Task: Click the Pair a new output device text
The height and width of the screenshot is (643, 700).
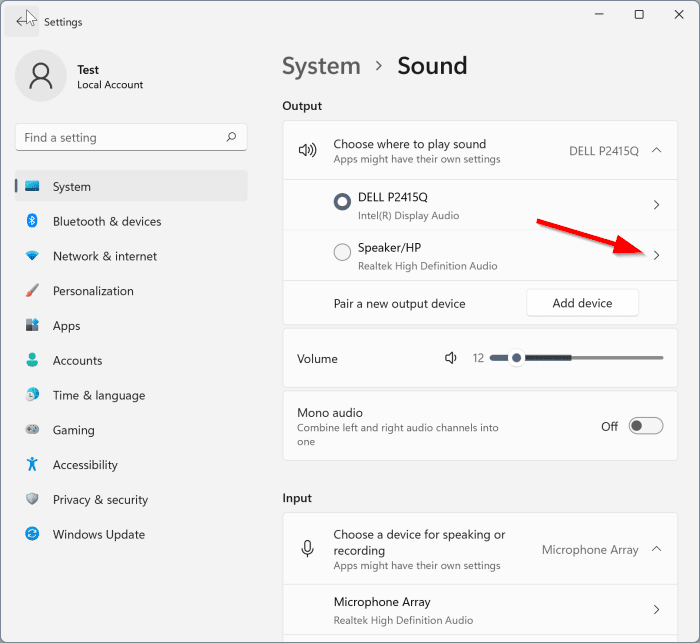Action: [x=400, y=304]
